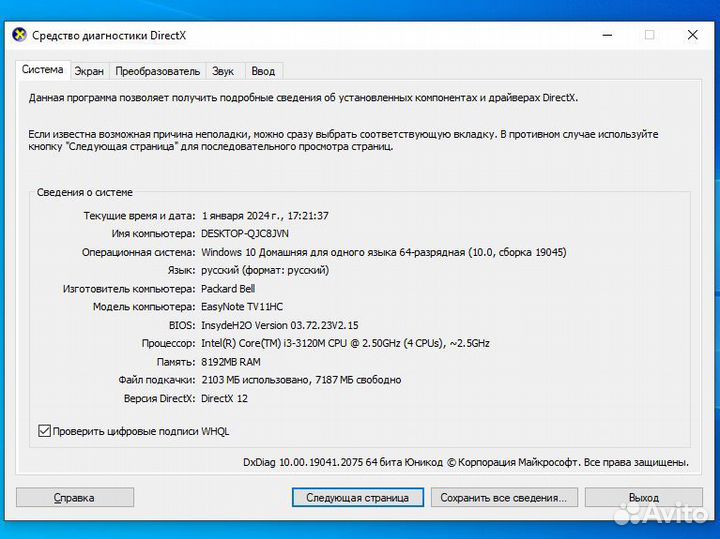Click the DirectX 12 version value
This screenshot has height=539, width=720.
click(225, 399)
